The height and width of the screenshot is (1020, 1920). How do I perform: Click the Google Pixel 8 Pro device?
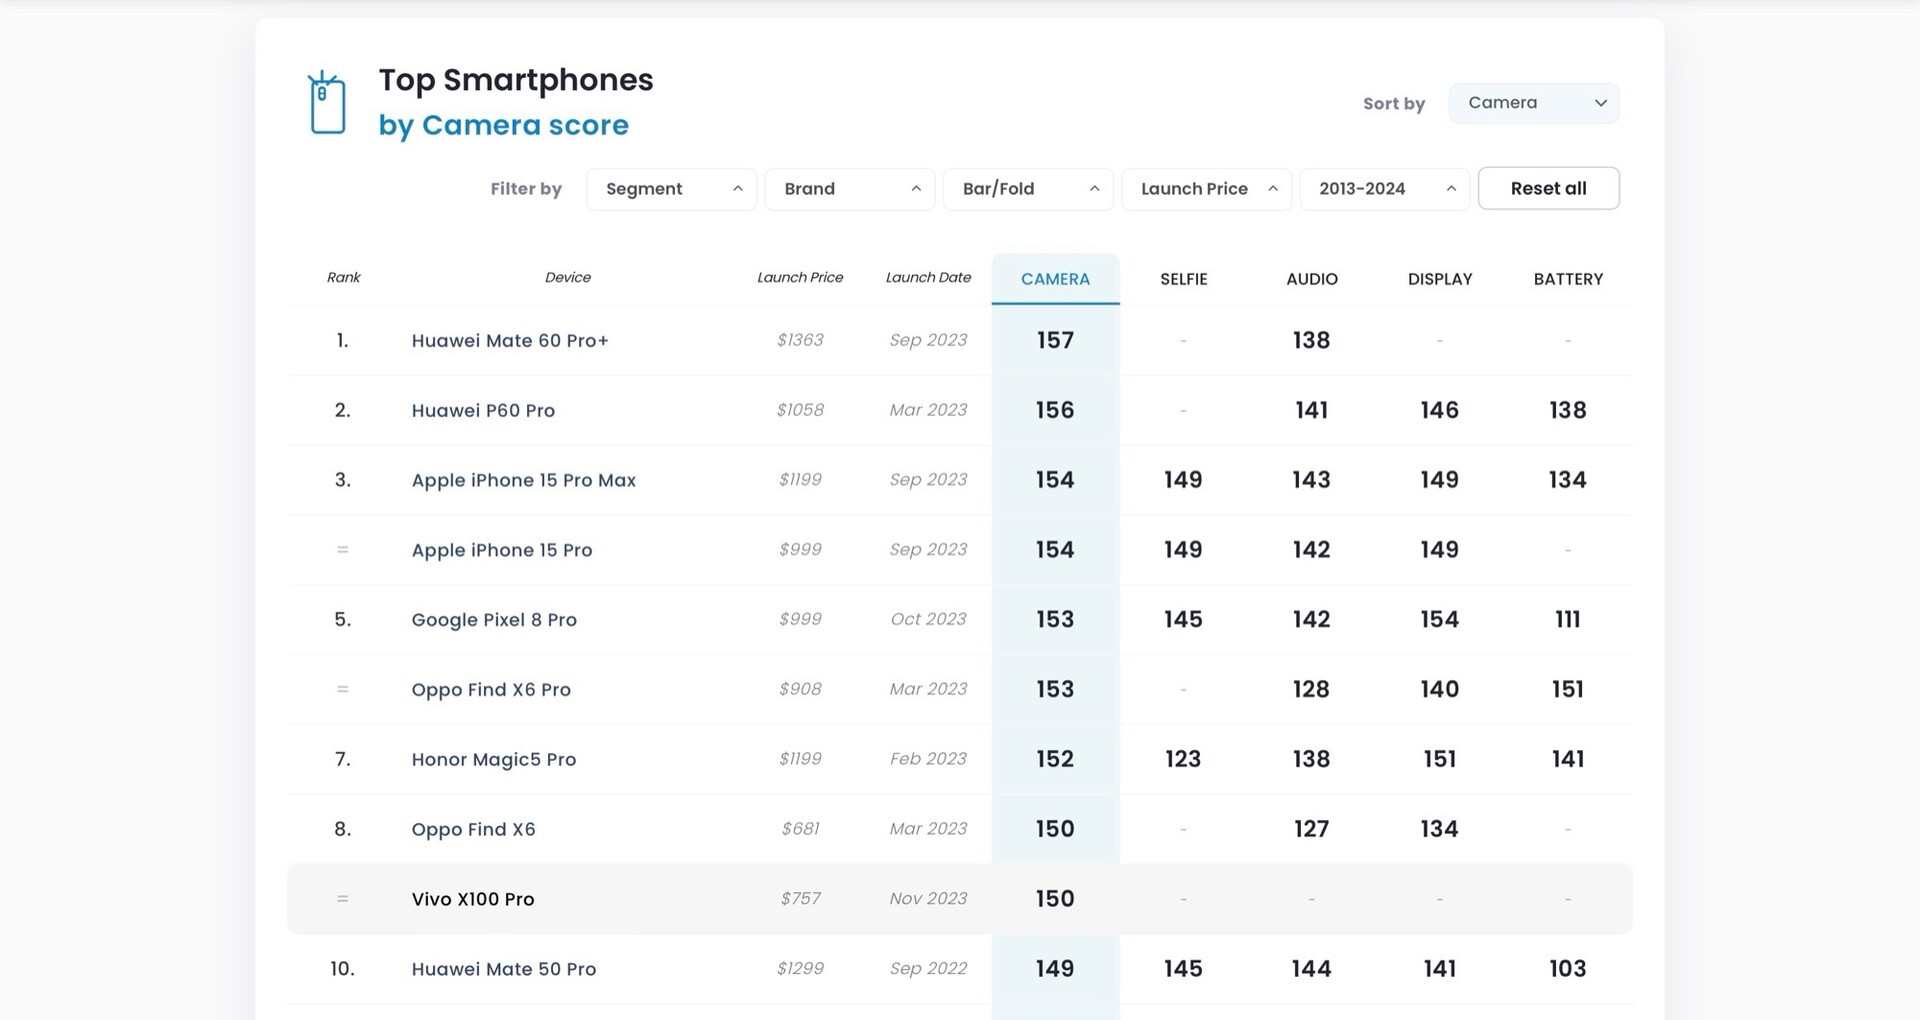tap(494, 620)
